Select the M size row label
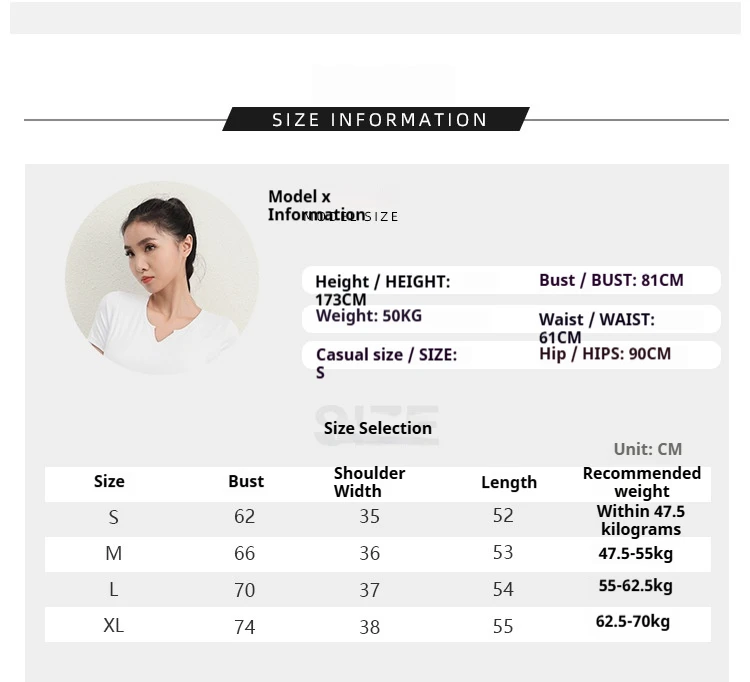The image size is (750, 682). coord(114,553)
